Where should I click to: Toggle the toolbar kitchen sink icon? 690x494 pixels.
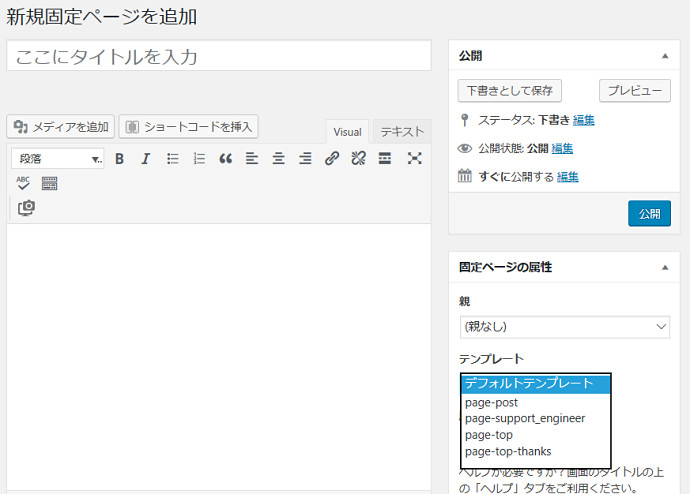coord(49,183)
